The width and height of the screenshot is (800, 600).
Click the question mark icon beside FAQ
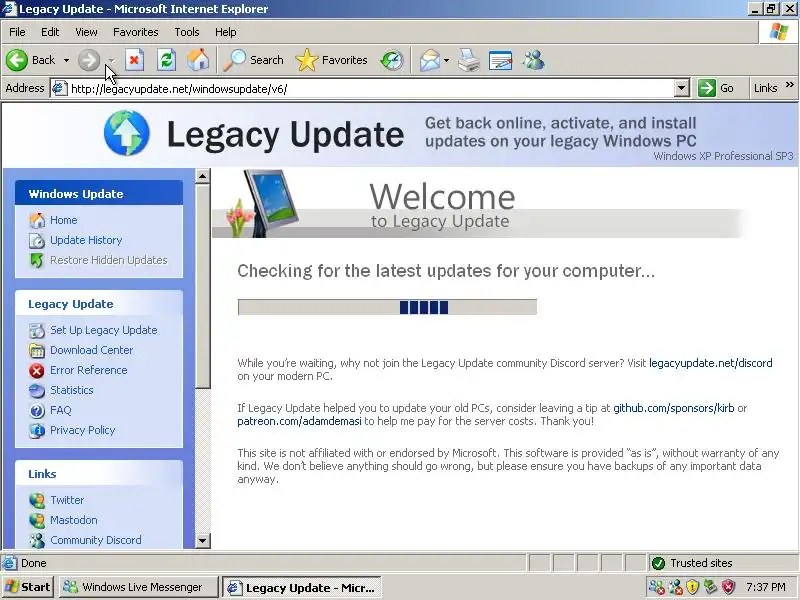pyautogui.click(x=37, y=411)
